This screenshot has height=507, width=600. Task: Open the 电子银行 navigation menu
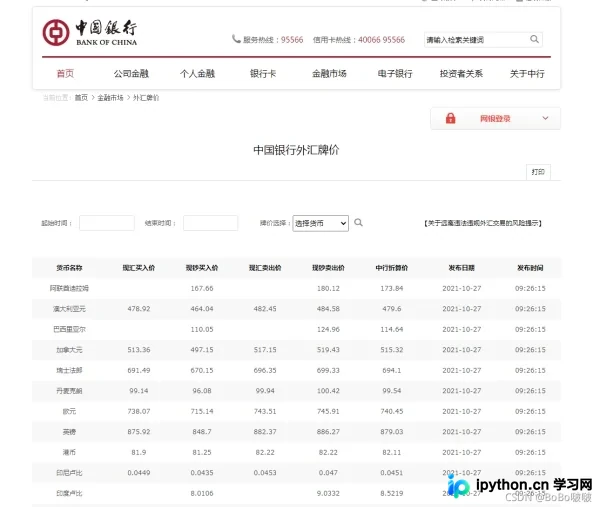pos(395,73)
